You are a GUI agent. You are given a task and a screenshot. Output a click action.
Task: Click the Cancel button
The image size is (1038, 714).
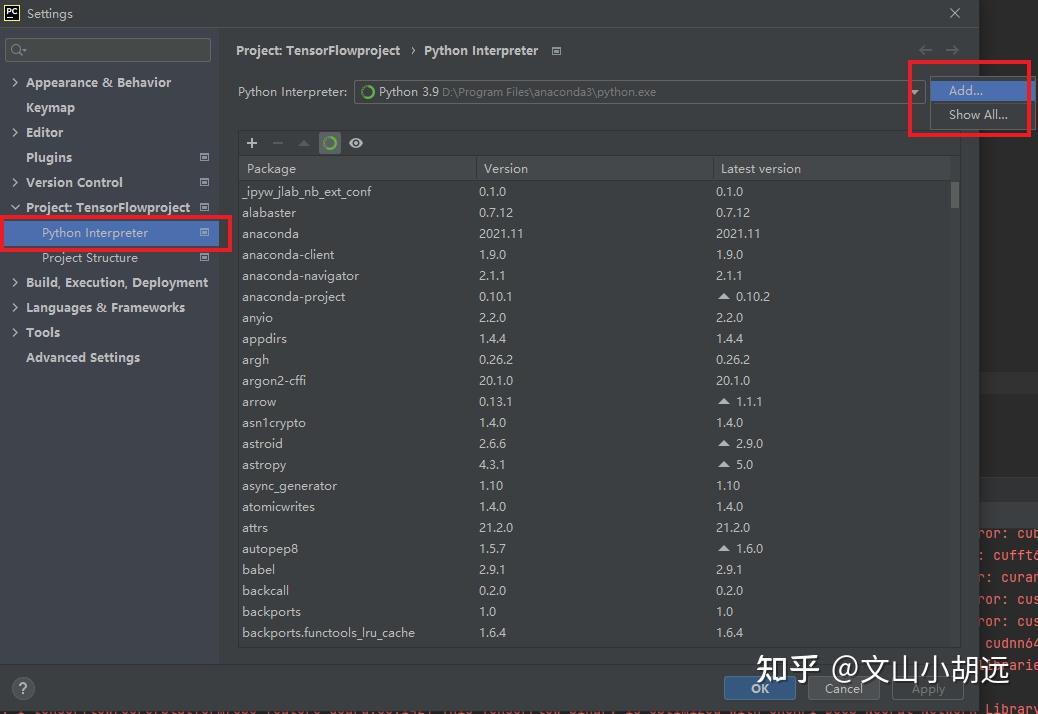843,688
